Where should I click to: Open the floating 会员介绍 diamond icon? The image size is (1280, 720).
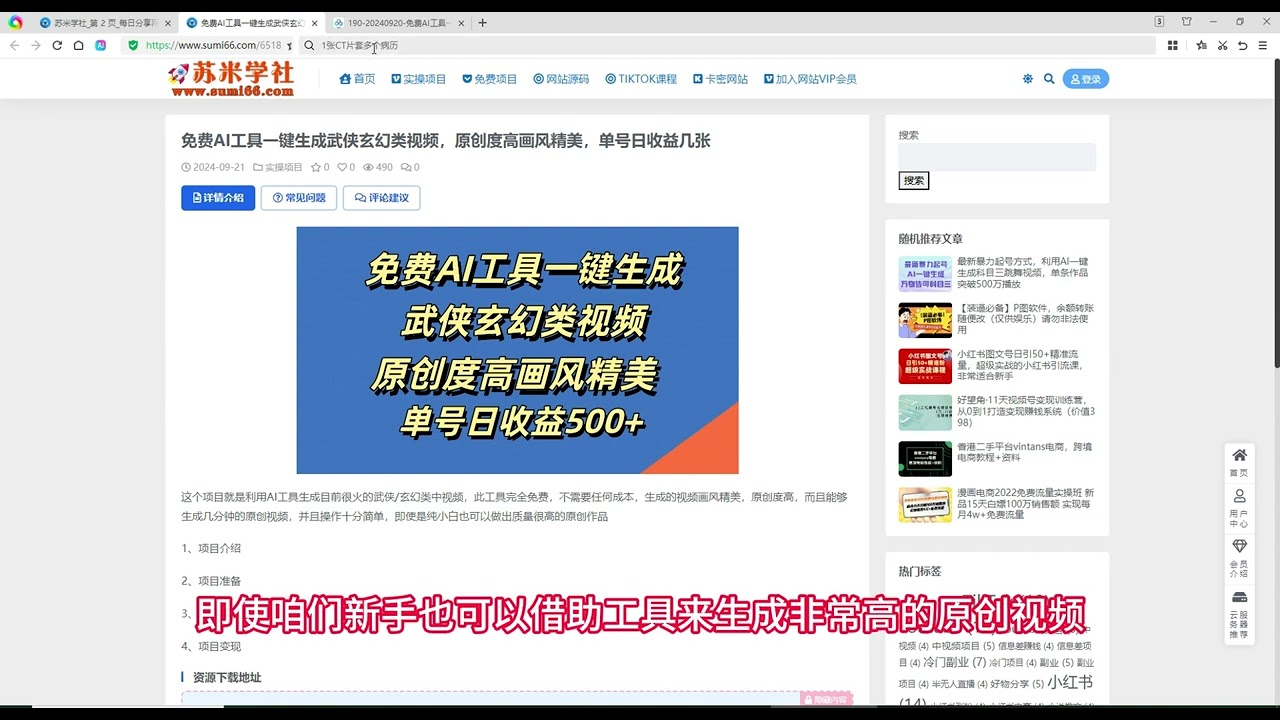[1239, 558]
